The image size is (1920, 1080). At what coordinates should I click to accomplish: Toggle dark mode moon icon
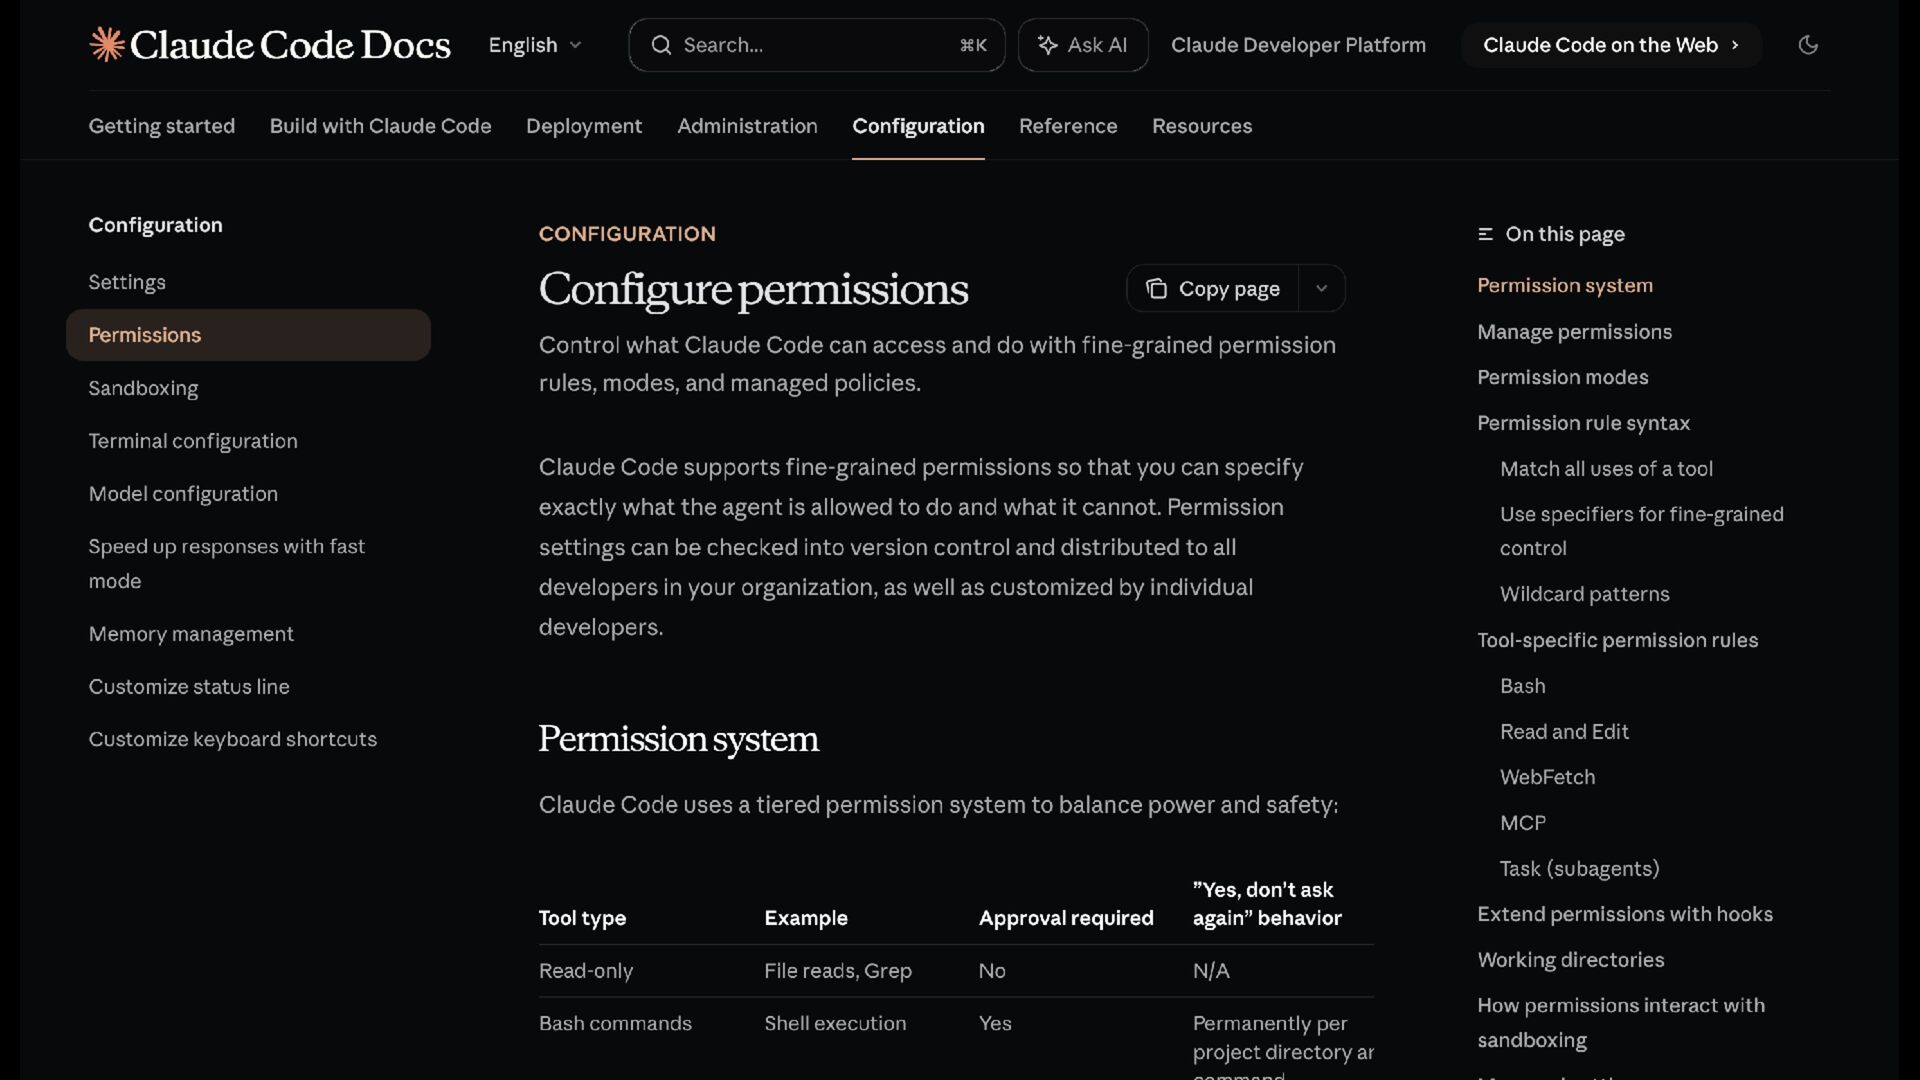click(x=1807, y=45)
